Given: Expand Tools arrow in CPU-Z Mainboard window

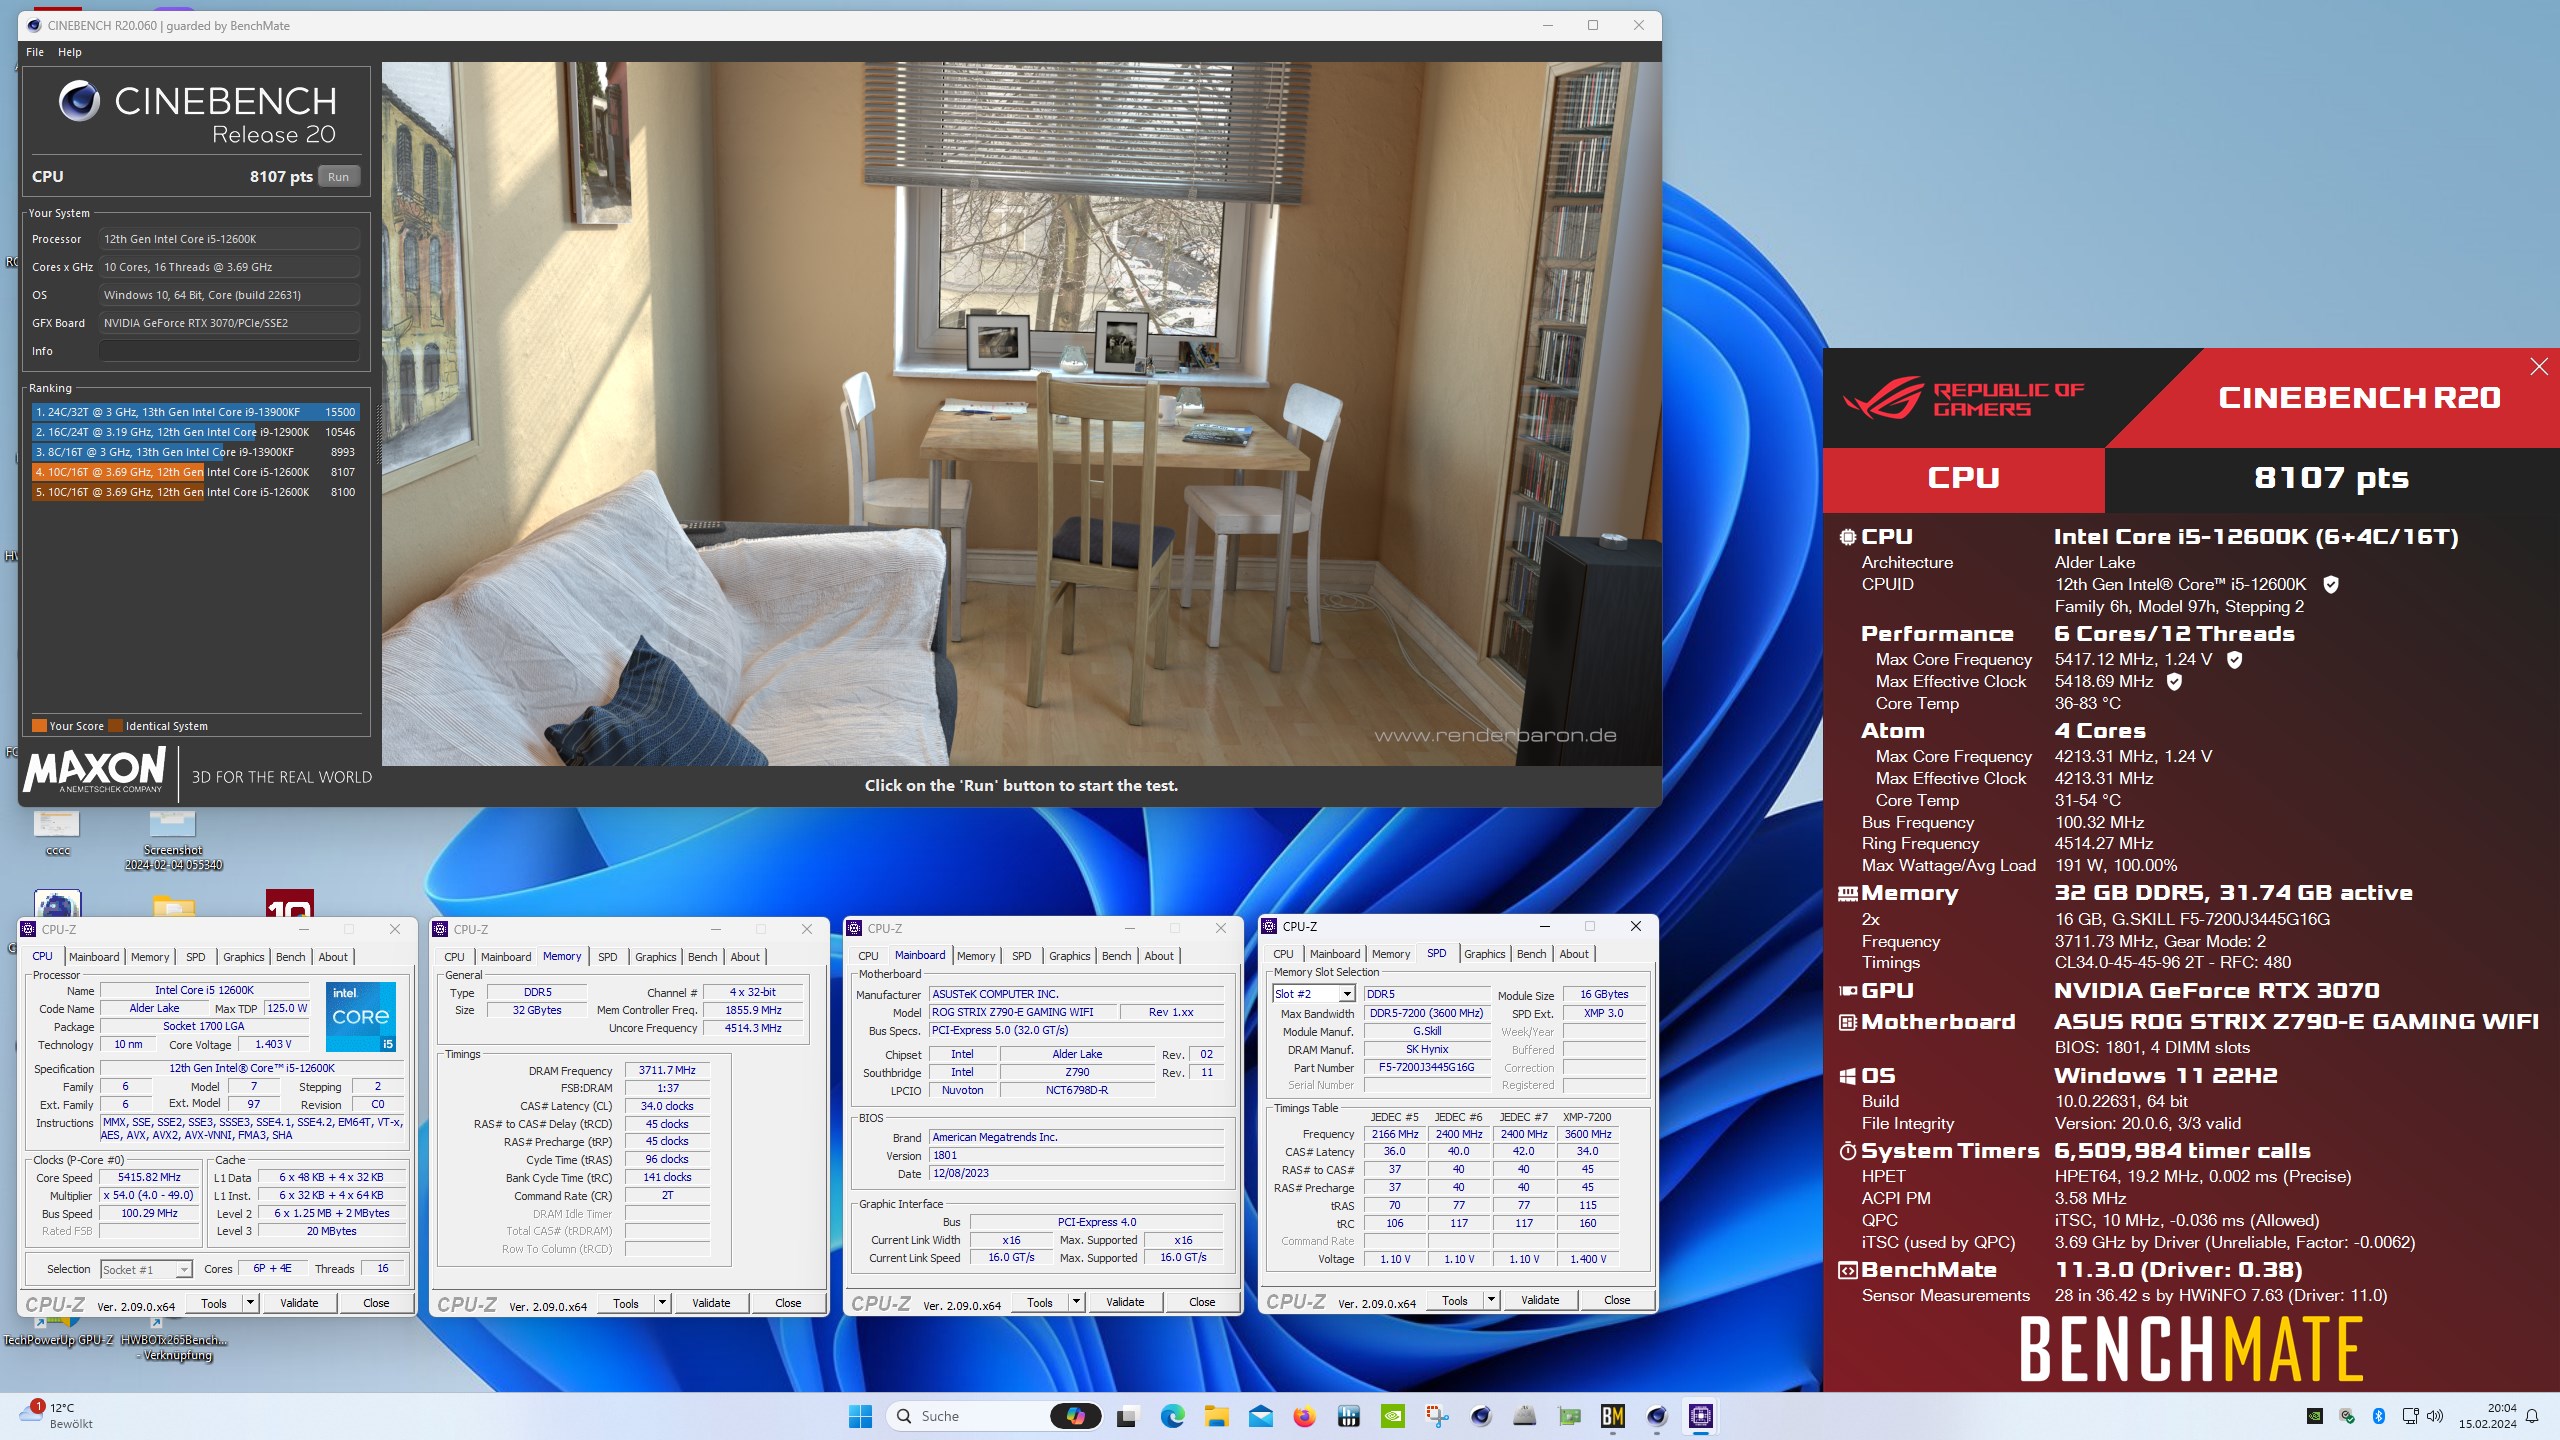Looking at the screenshot, I should tap(1076, 1302).
